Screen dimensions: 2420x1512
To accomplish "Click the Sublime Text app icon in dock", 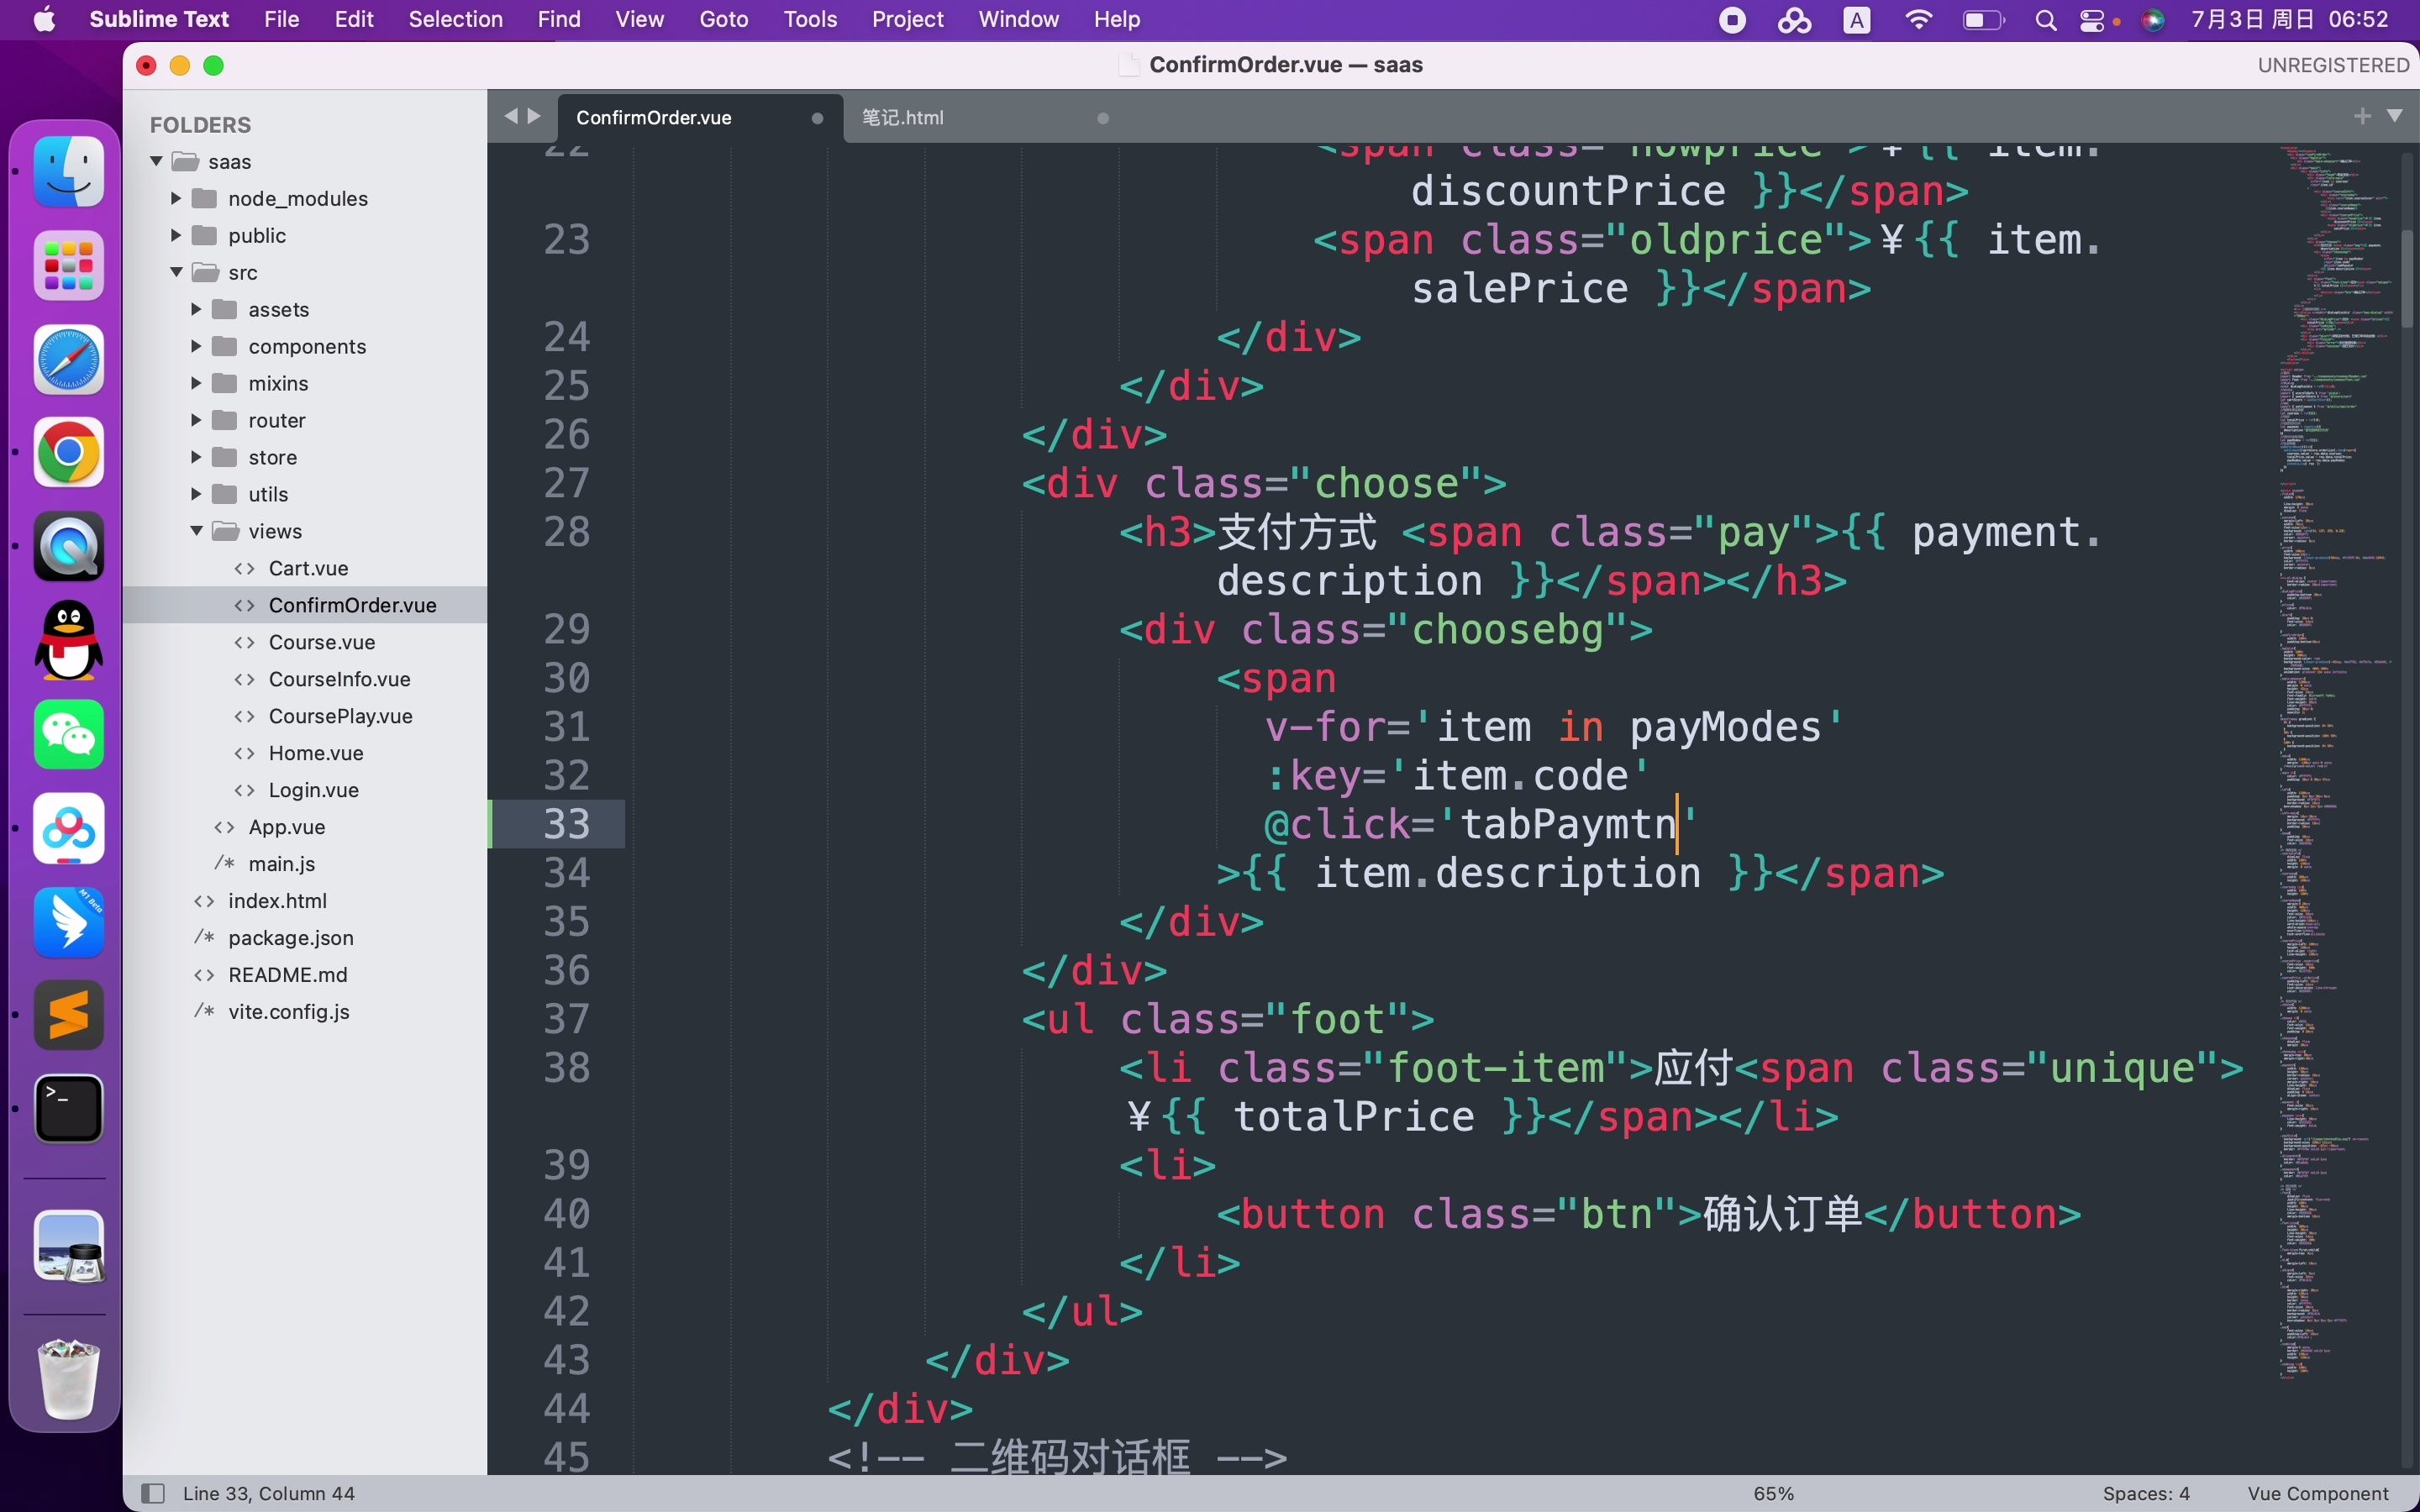I will point(70,1012).
